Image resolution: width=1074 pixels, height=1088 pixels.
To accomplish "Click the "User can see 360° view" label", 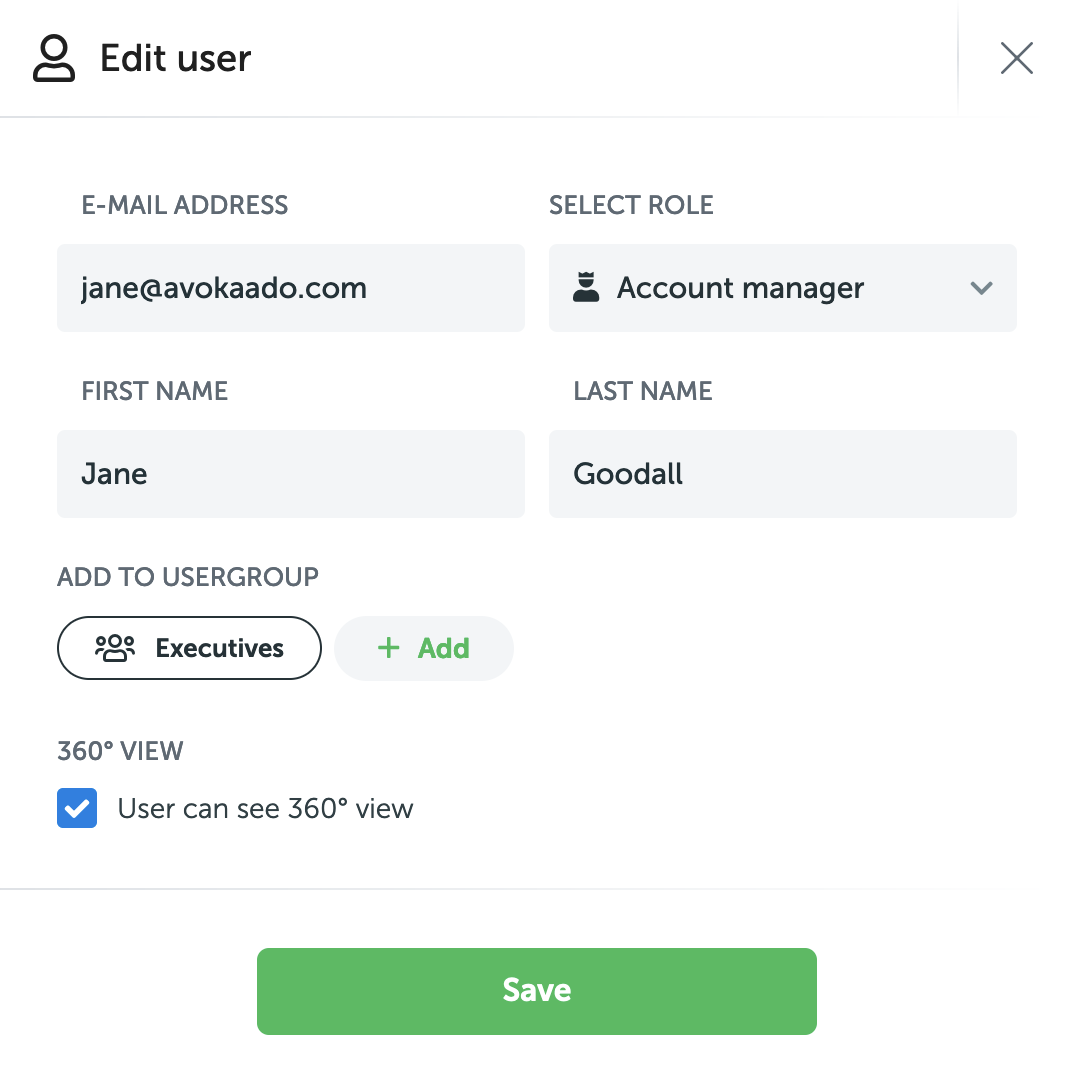I will click(265, 808).
